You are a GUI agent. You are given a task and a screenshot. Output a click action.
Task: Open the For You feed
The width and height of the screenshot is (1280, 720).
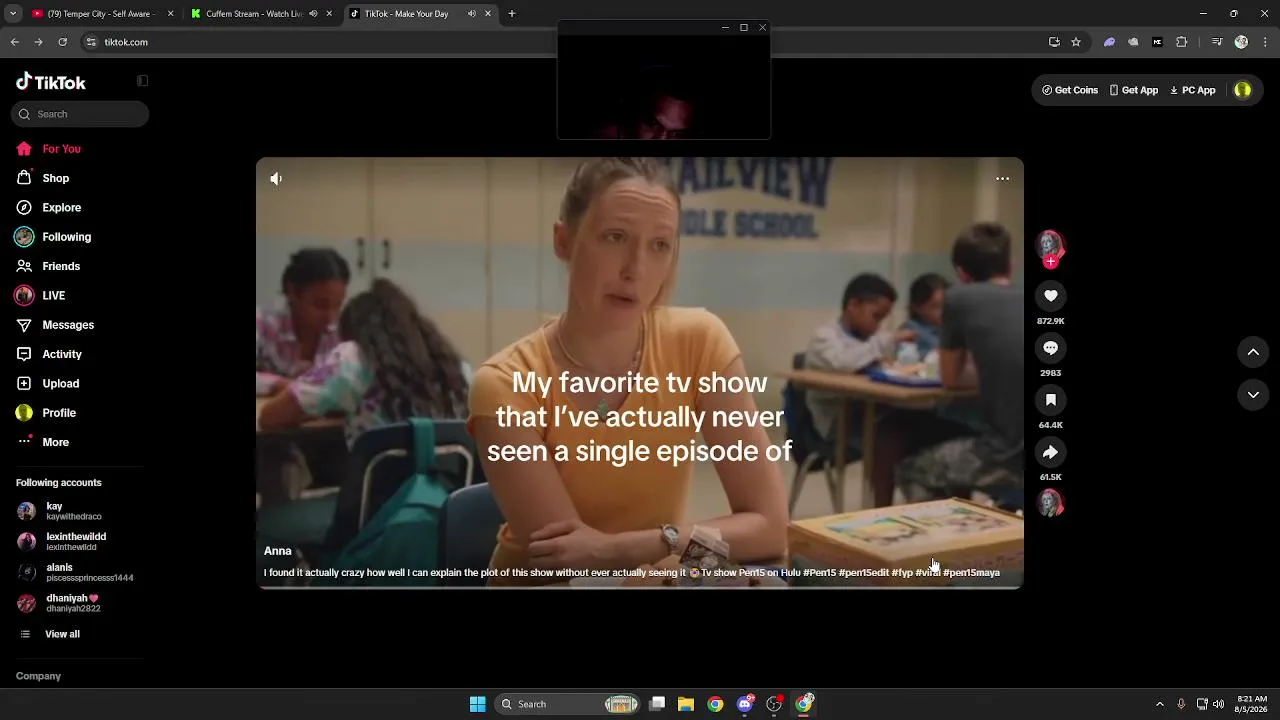tap(48, 149)
